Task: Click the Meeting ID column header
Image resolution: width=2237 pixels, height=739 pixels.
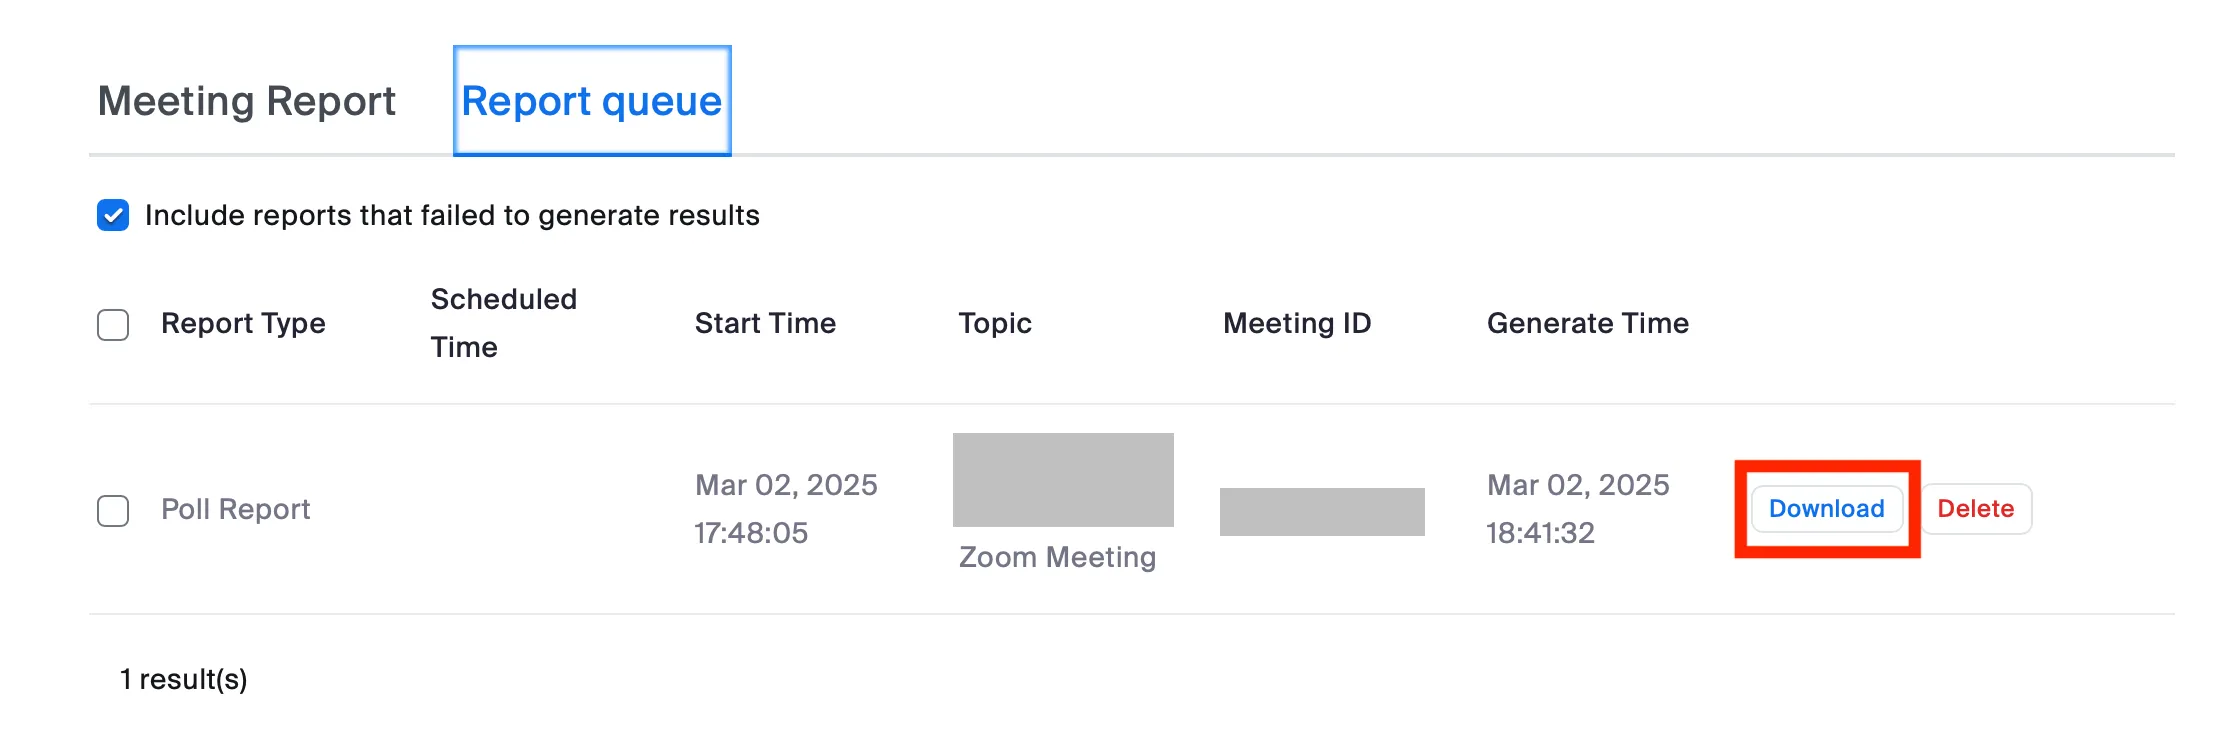Action: [x=1297, y=323]
